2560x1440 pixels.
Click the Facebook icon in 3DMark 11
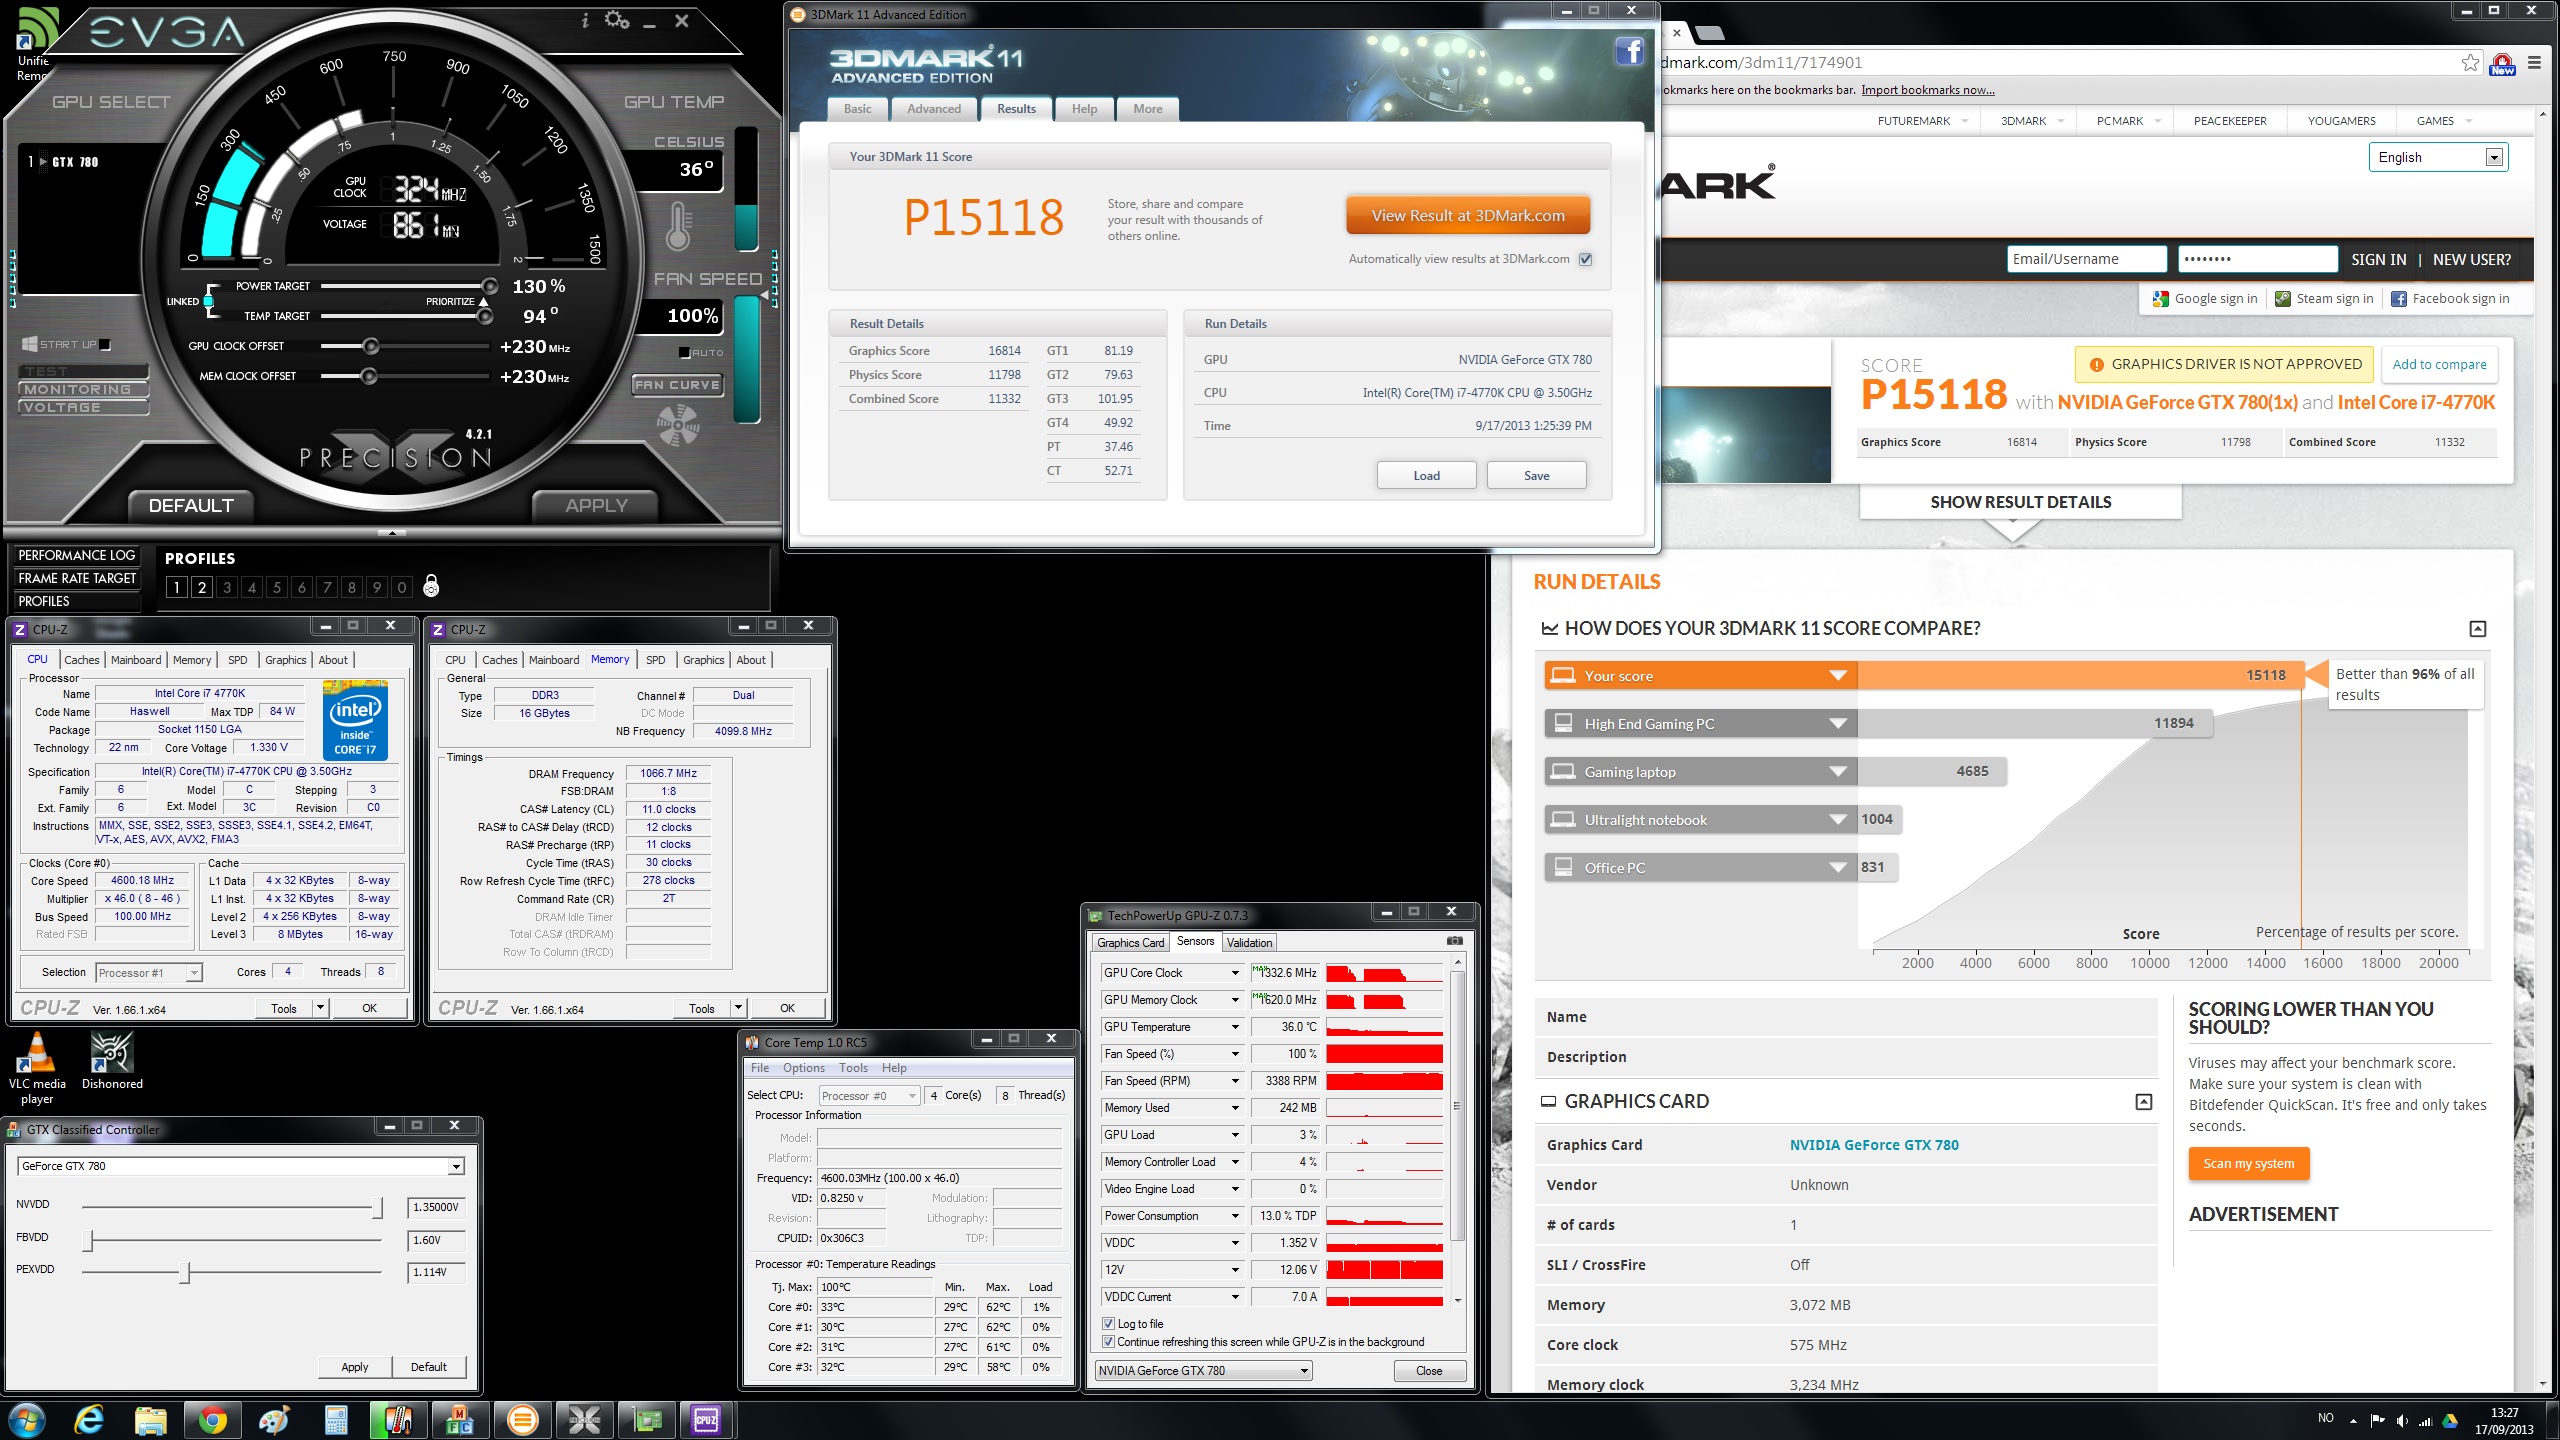coord(1629,51)
